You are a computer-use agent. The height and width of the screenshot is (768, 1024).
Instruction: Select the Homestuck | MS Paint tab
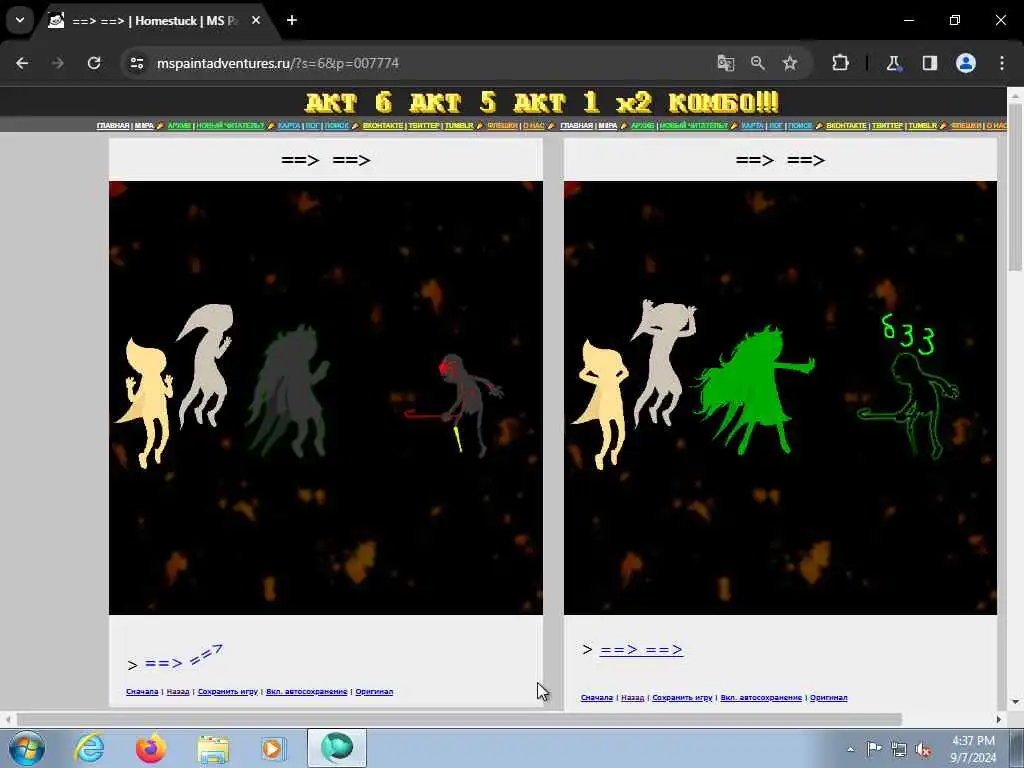(153, 21)
